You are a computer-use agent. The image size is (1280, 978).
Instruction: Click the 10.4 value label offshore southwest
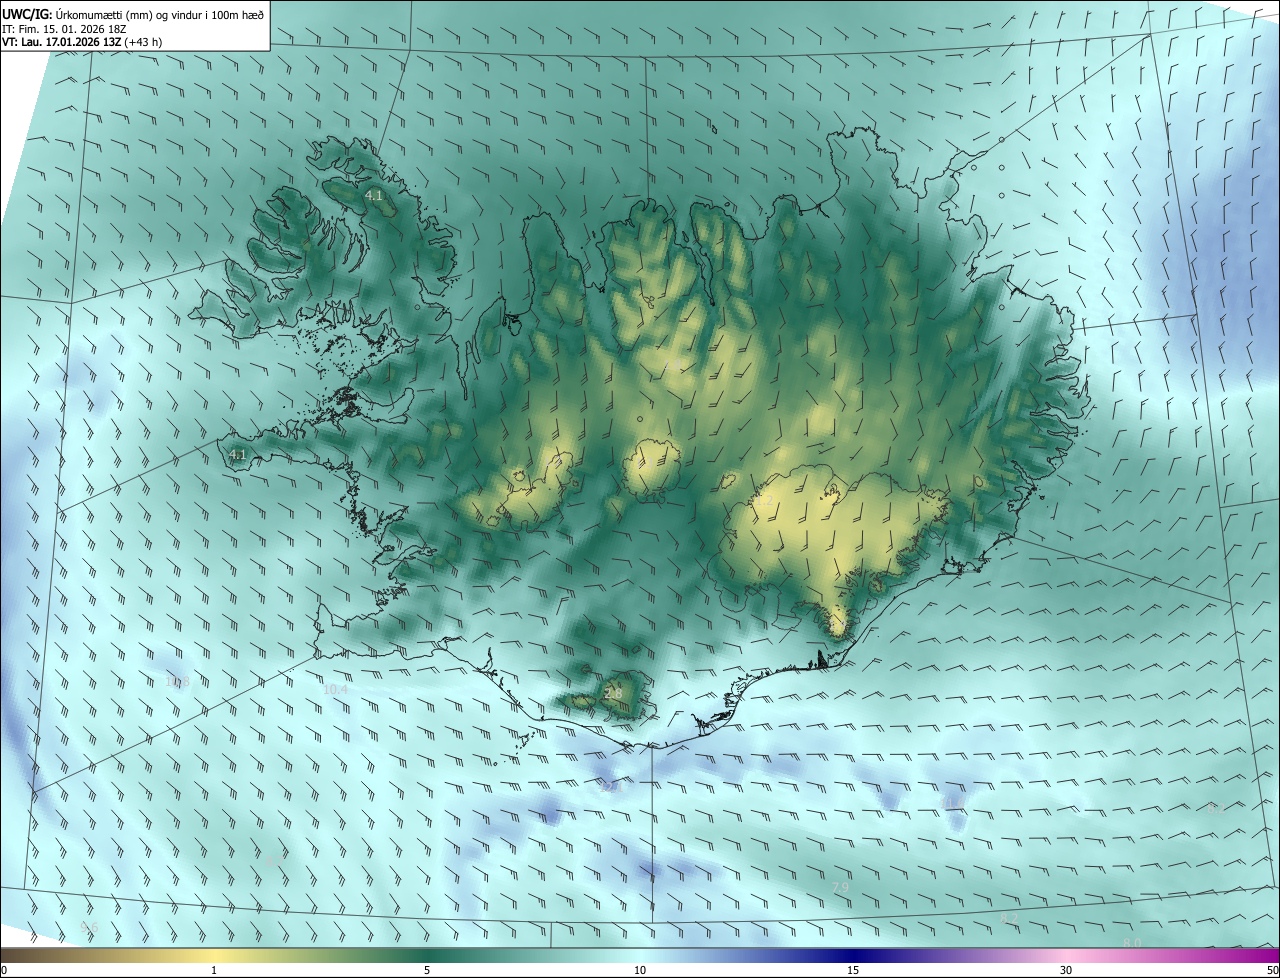(x=335, y=689)
